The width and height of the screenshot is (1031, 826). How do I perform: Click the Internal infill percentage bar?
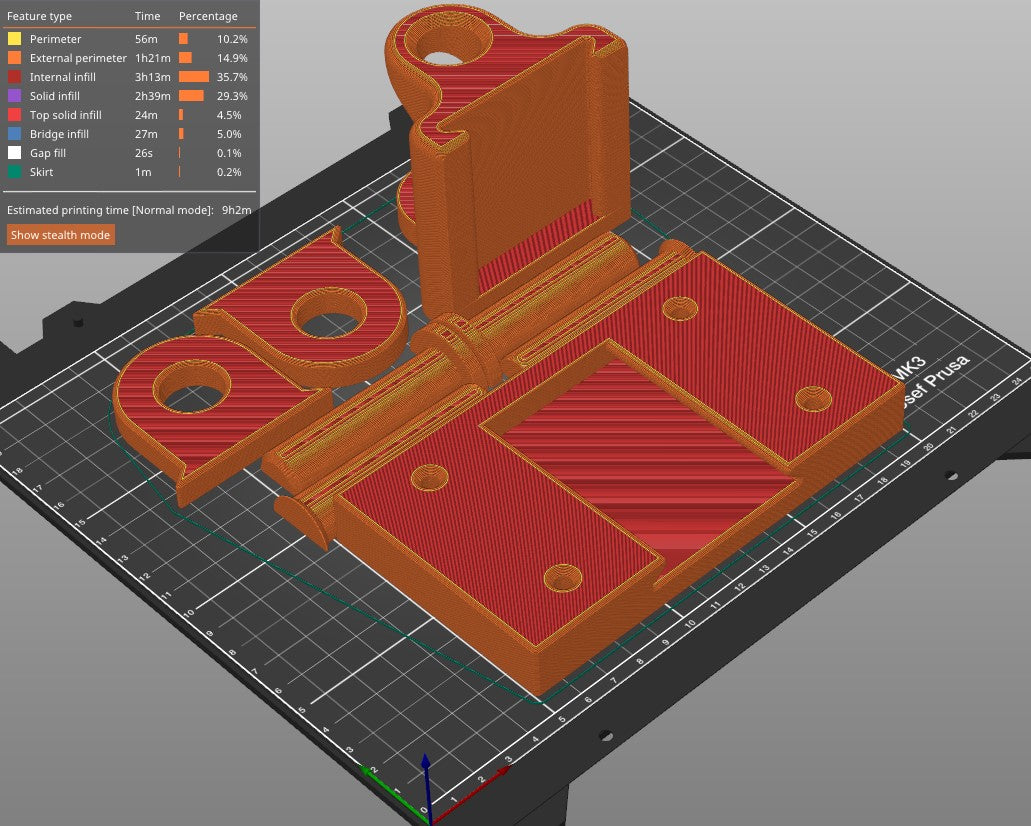tap(194, 77)
